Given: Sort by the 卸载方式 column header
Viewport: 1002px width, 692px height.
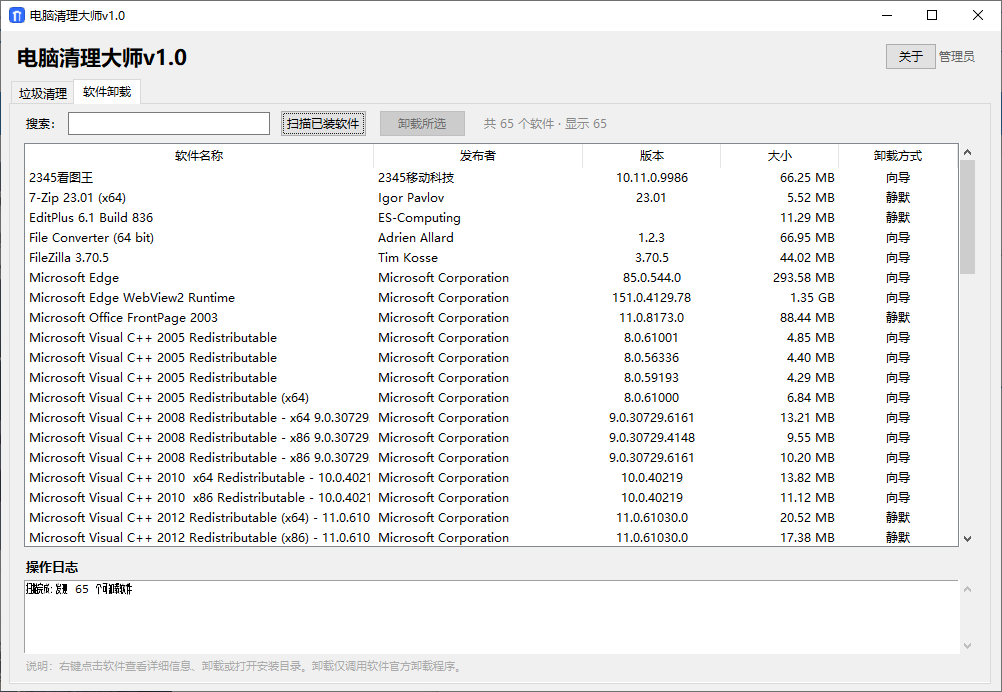Looking at the screenshot, I should pos(898,155).
